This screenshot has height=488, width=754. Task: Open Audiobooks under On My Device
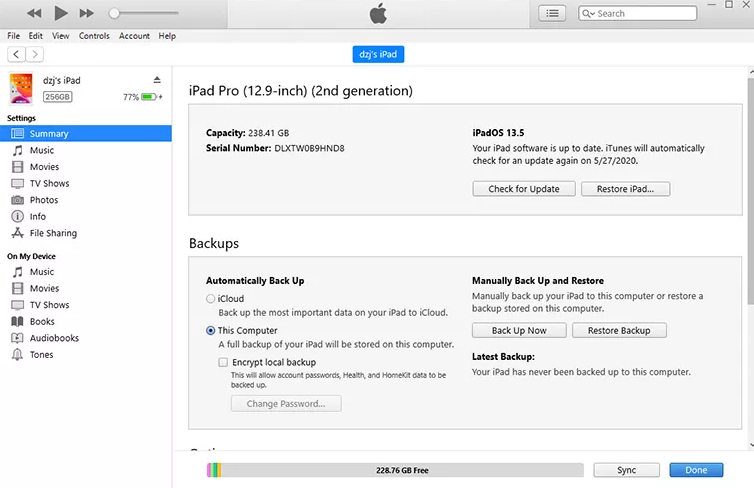(54, 338)
